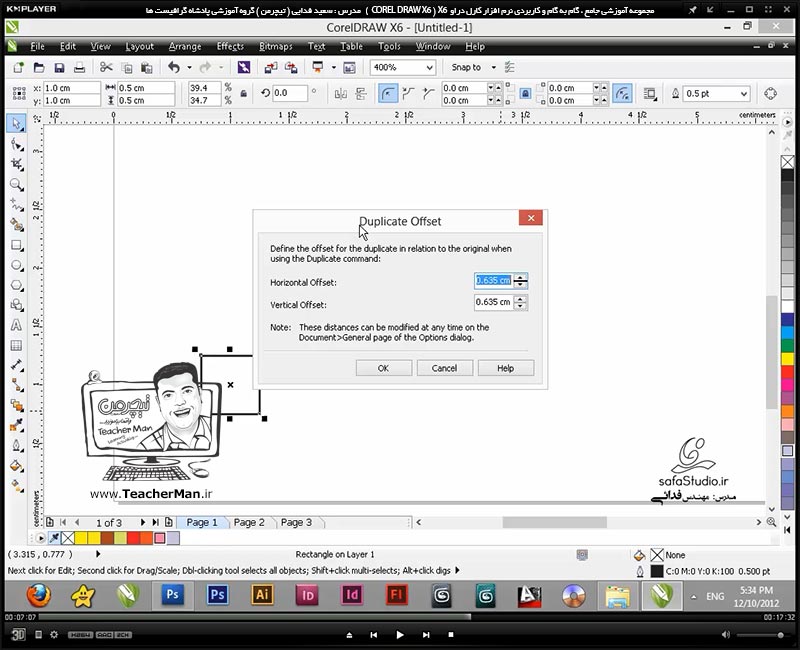Viewport: 800px width, 650px height.
Task: Increase Vertical Offset with spinner
Action: click(x=520, y=299)
